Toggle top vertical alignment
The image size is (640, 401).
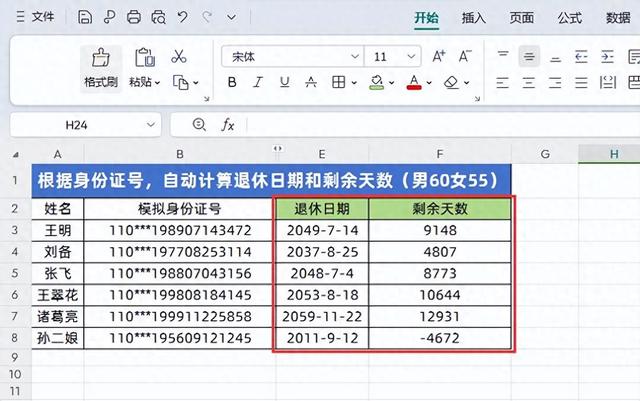click(x=503, y=56)
